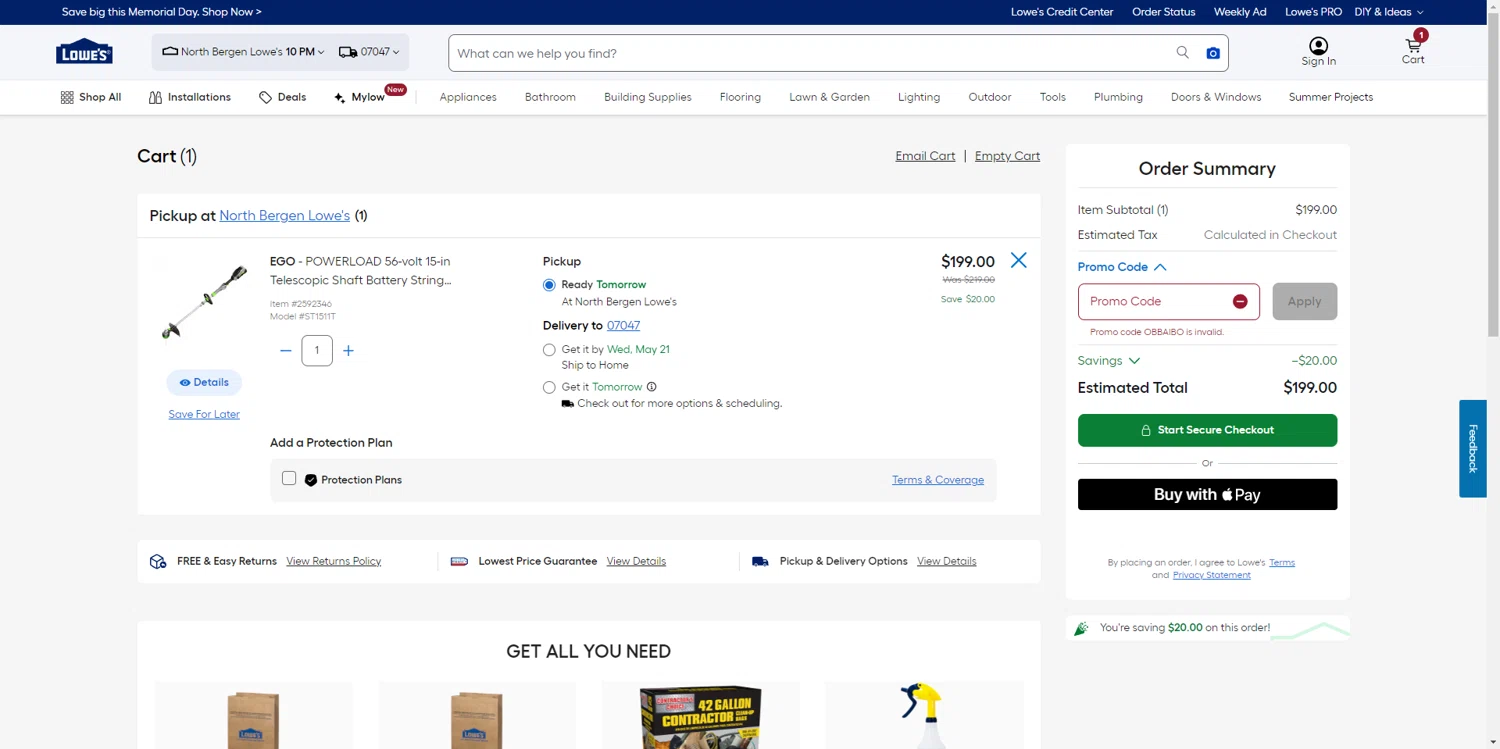
Task: Open camera visual search icon
Action: tap(1213, 53)
